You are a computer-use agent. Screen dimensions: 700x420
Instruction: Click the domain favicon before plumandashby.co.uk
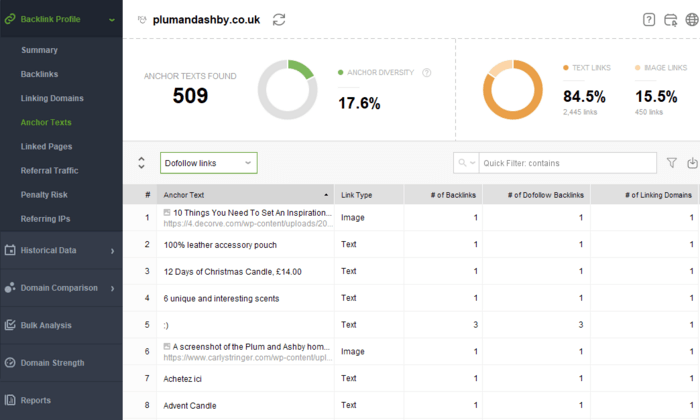[142, 20]
